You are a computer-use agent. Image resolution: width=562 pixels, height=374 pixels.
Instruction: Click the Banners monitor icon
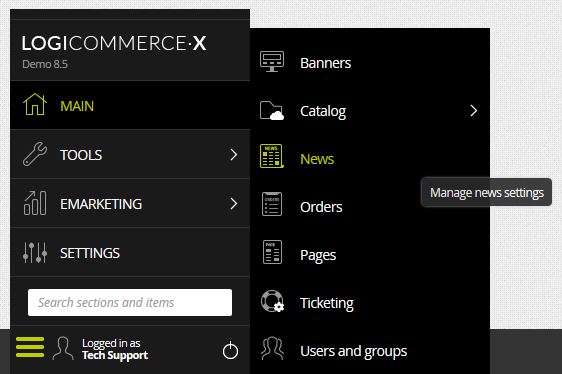272,62
